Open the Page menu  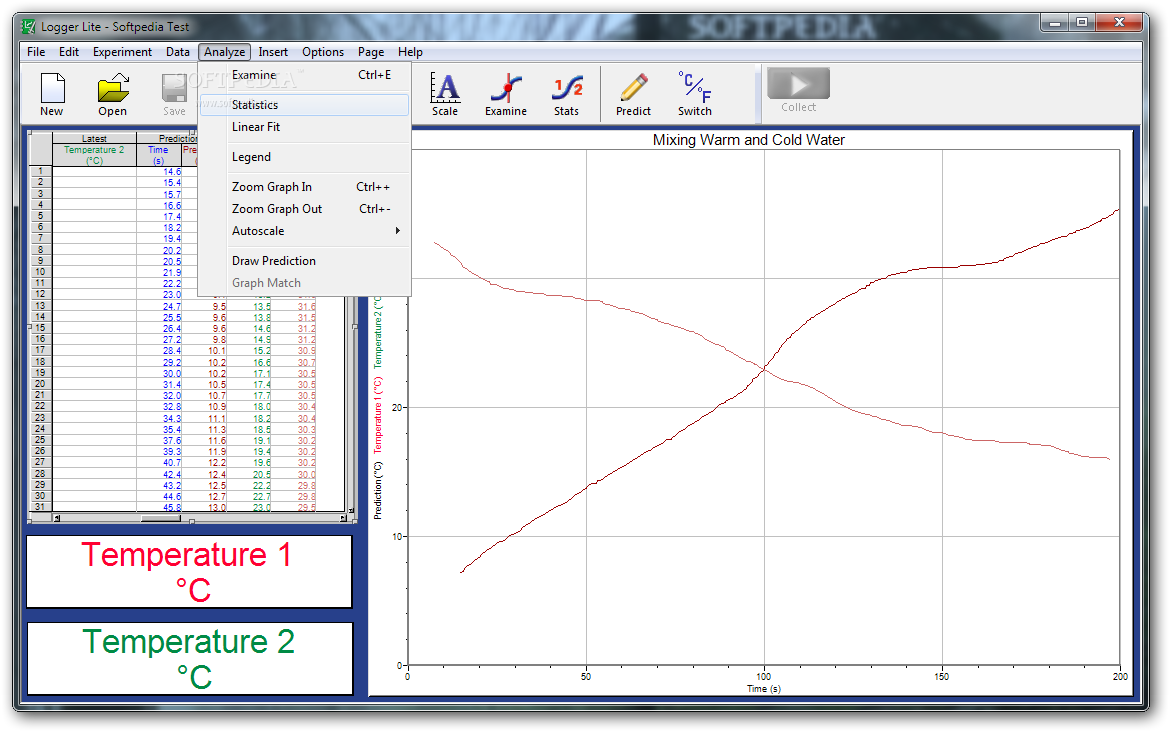371,51
